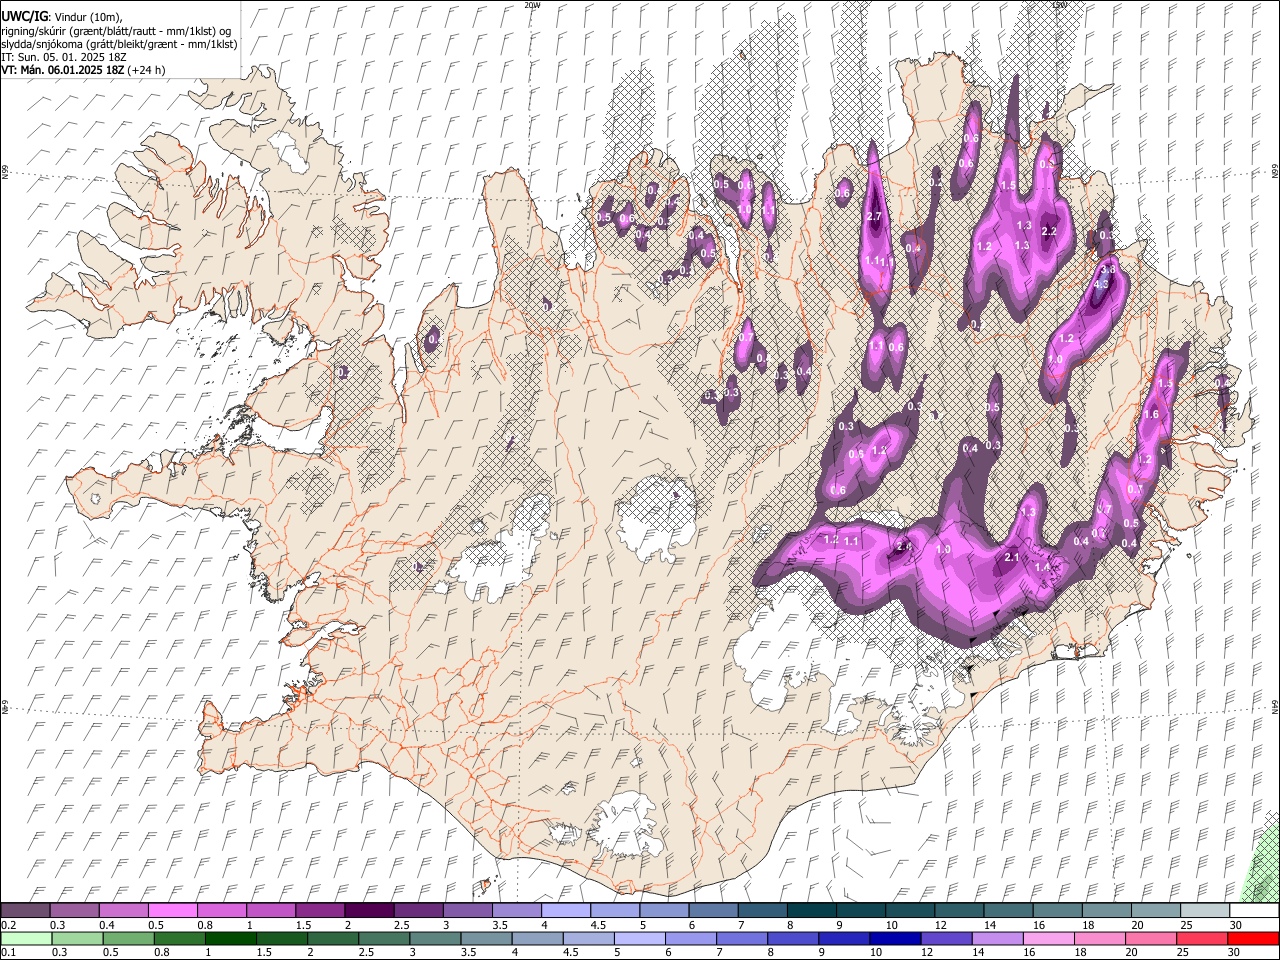Screen dimensions: 1280x960
Task: Click the pink rain swatch between 18 and 20
Action: (x=1100, y=938)
